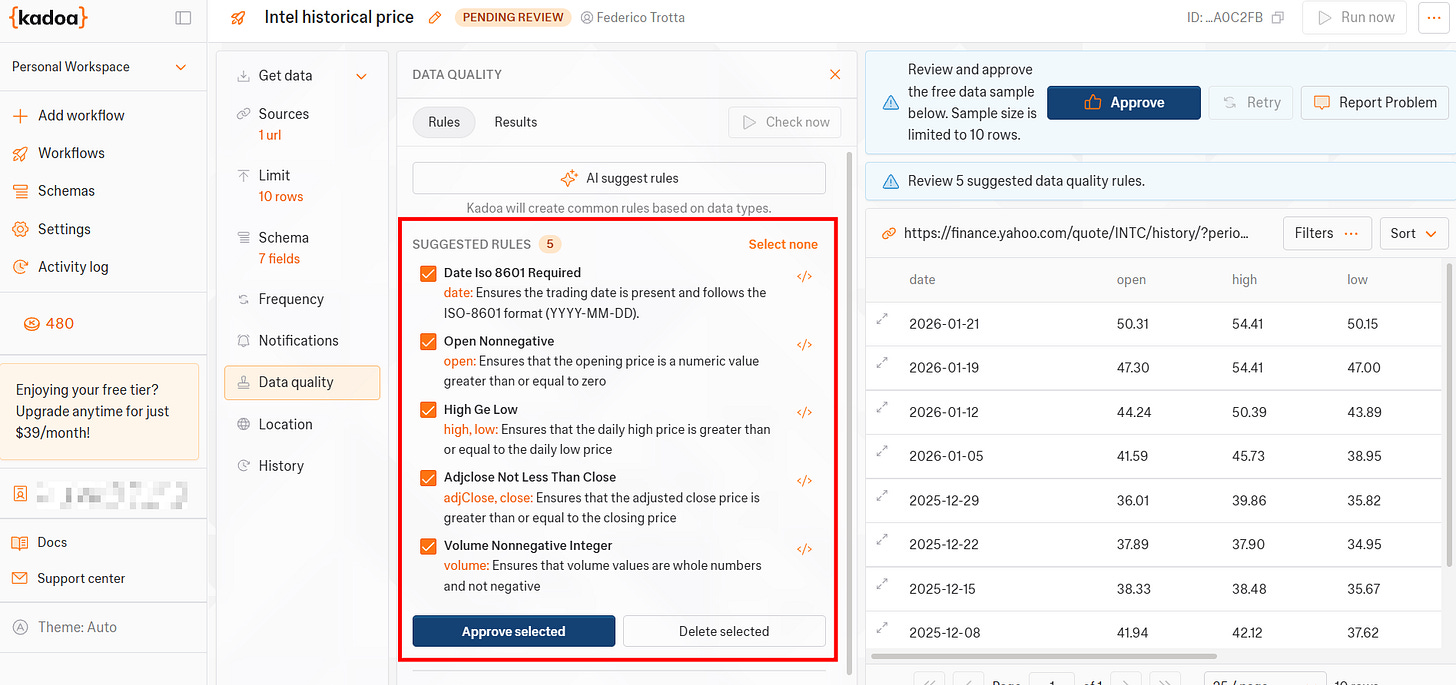Open the Frequency step
This screenshot has width=1456, height=685.
pyautogui.click(x=302, y=299)
